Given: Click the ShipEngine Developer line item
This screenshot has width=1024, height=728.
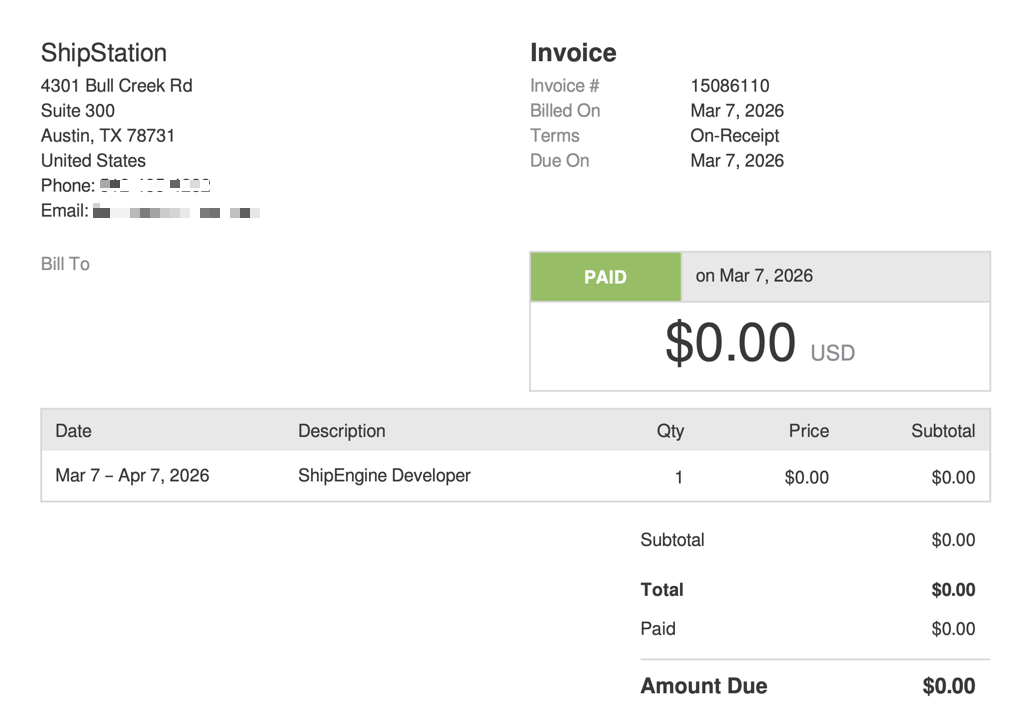Looking at the screenshot, I should tap(384, 476).
